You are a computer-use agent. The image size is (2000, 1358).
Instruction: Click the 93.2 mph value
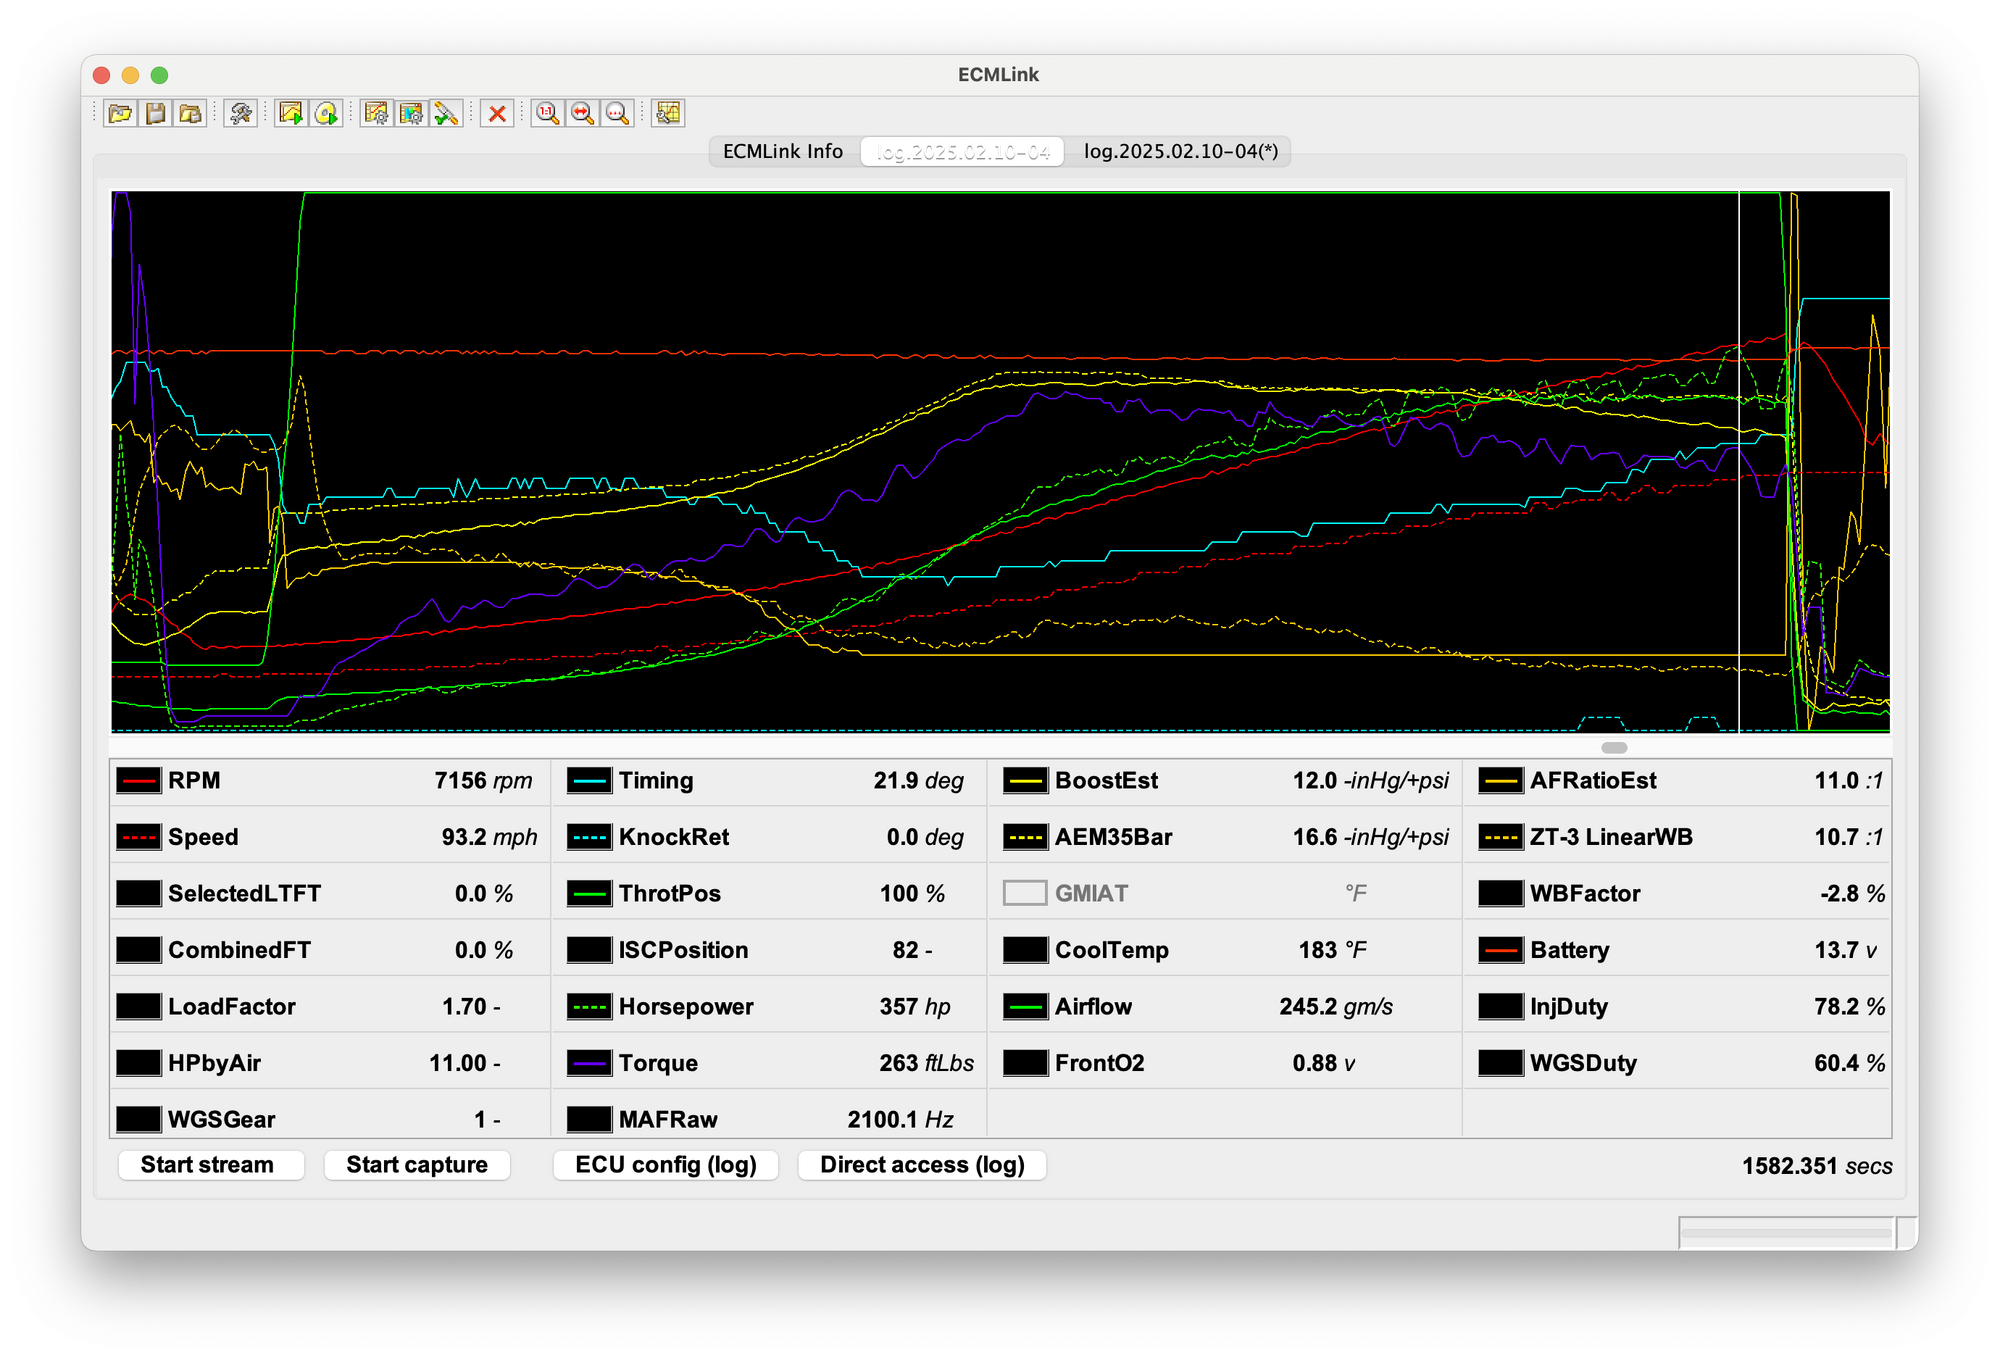(x=489, y=837)
